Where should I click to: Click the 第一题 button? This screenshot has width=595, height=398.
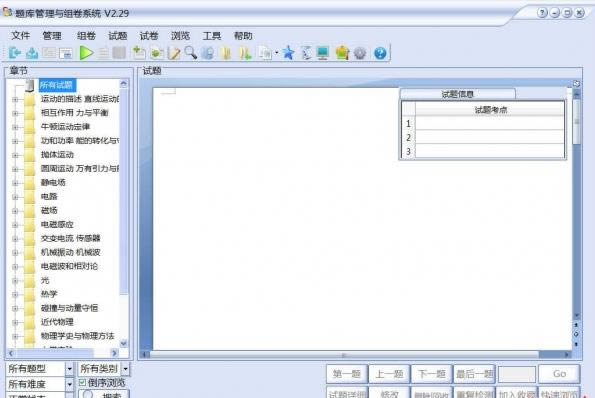[347, 374]
